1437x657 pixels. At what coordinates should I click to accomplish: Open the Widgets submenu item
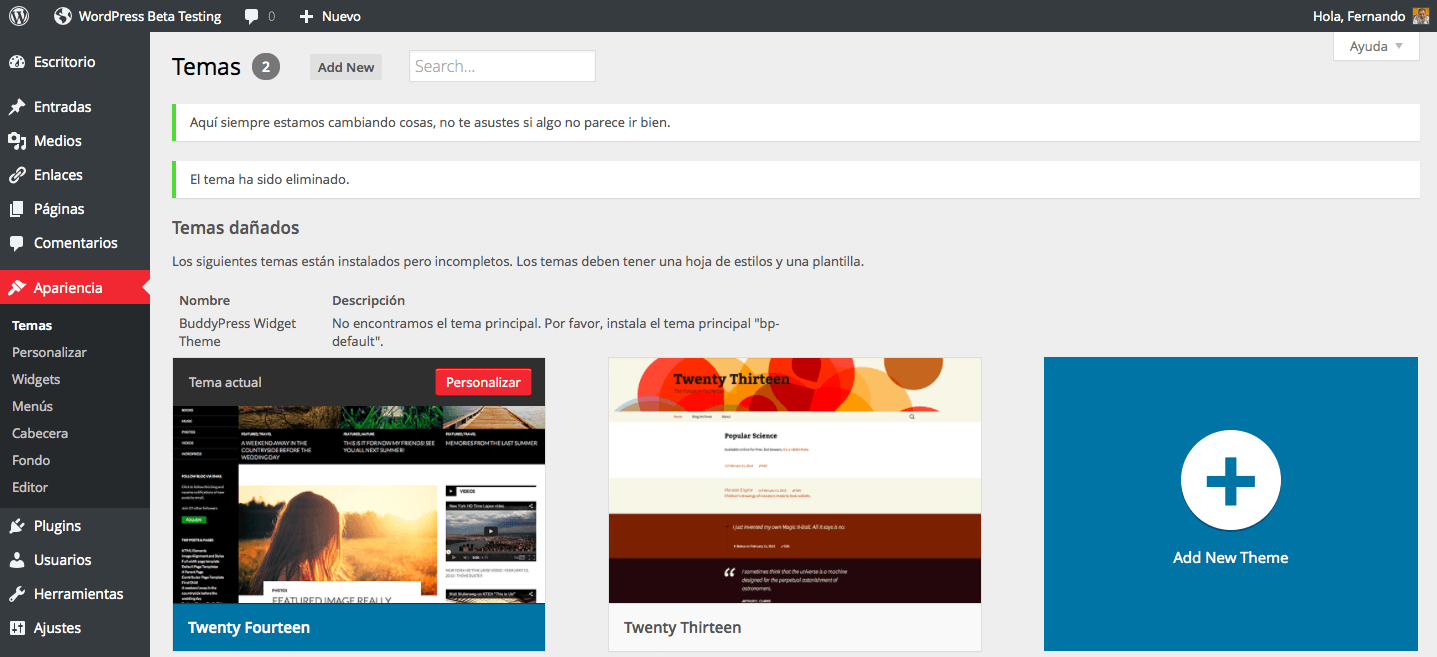click(36, 379)
